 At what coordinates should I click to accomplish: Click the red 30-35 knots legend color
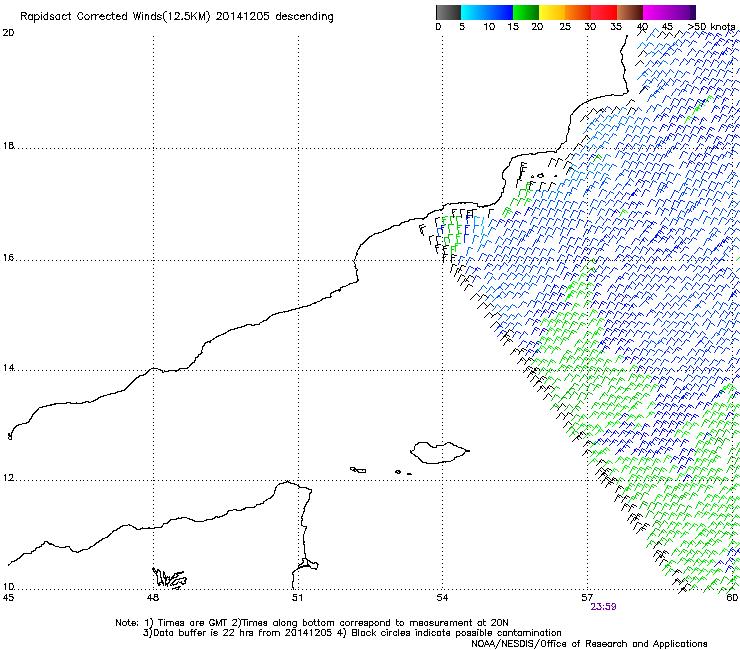[604, 12]
